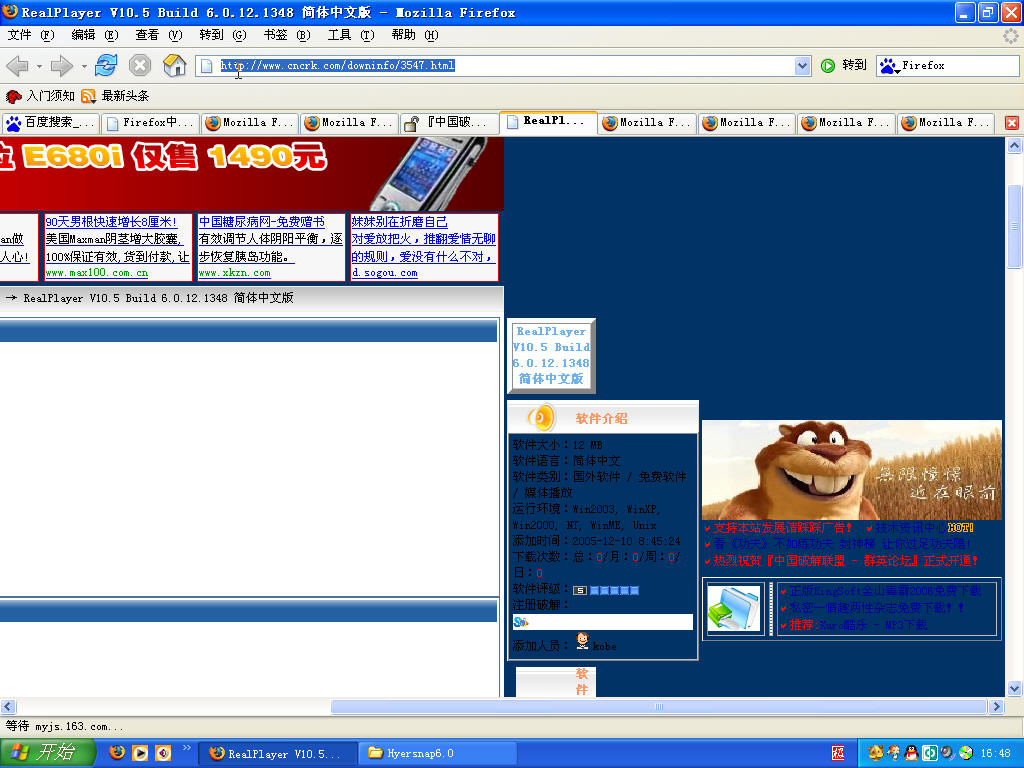Image resolution: width=1024 pixels, height=768 pixels.
Task: Click the Forward arrow button
Action: pyautogui.click(x=62, y=65)
